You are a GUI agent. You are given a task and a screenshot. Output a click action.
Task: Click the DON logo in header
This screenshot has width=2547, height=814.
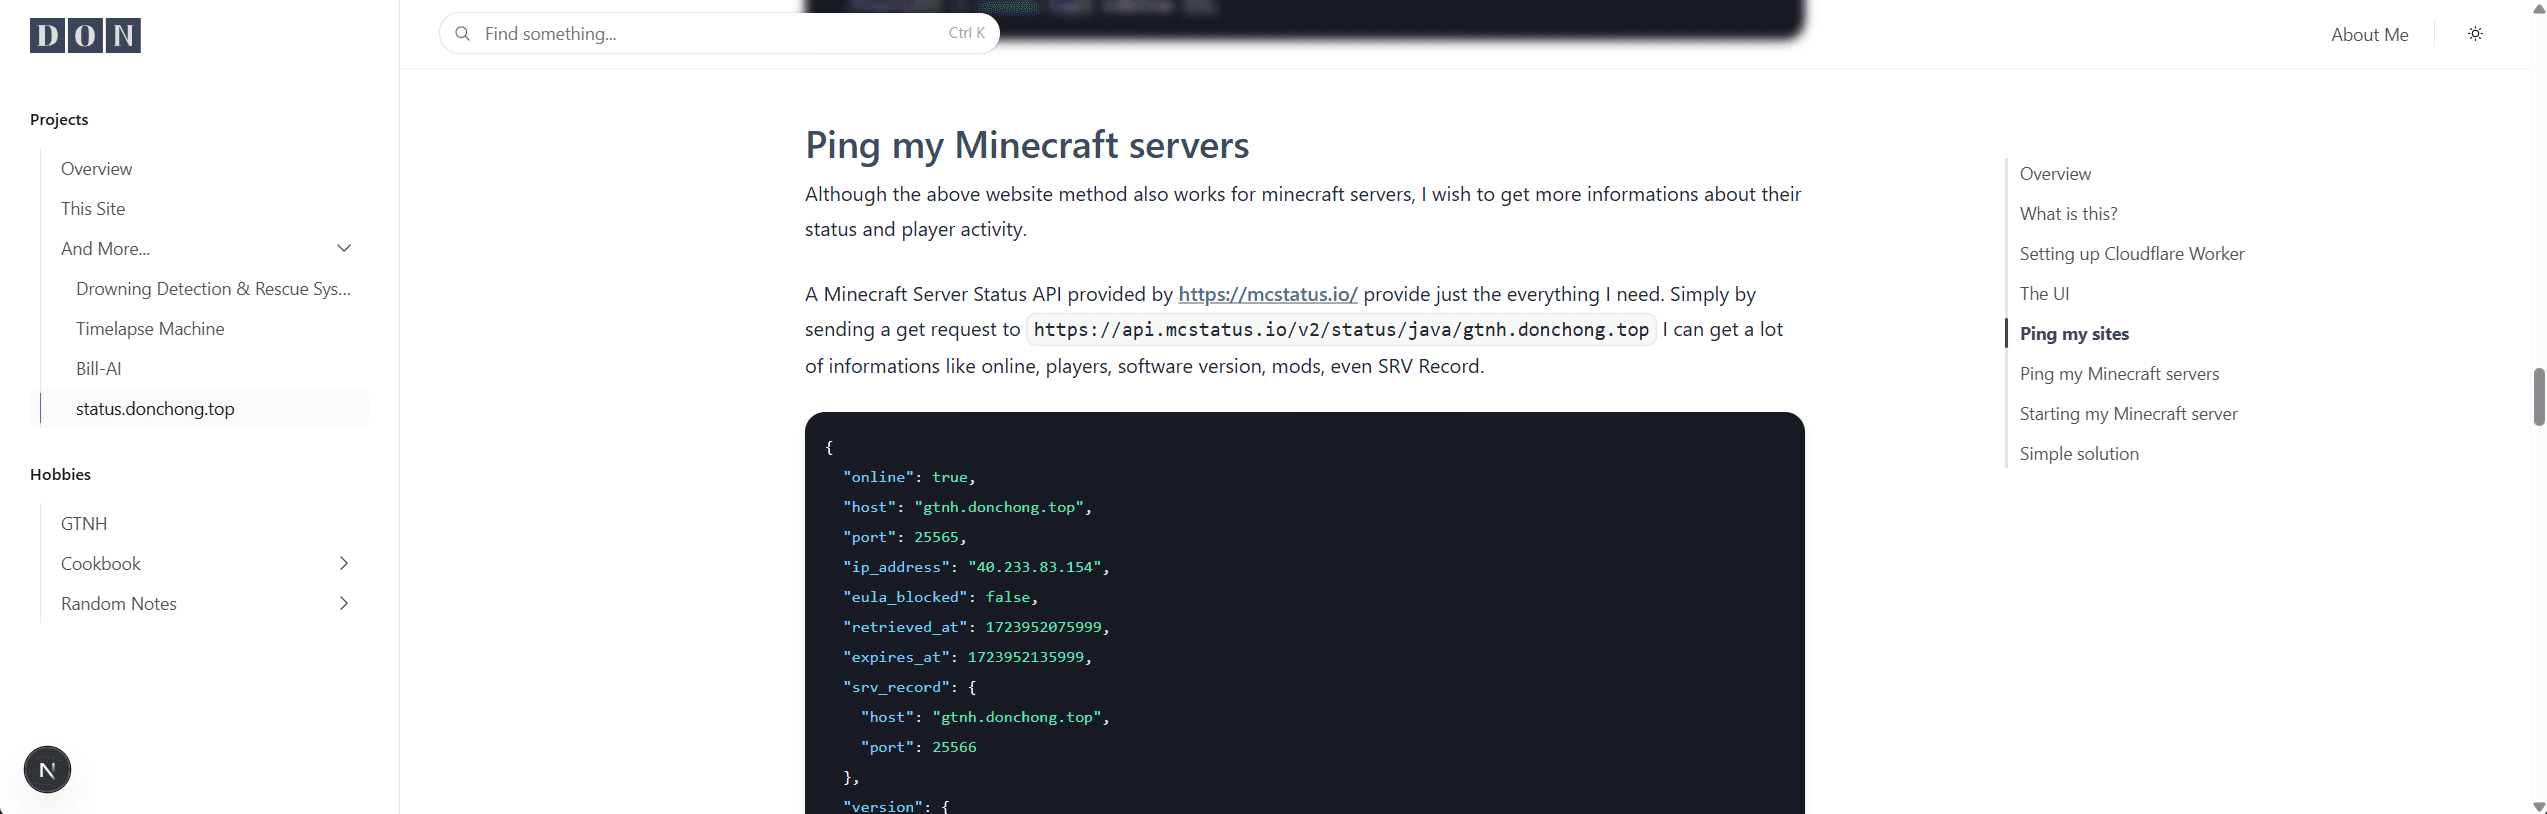tap(85, 35)
